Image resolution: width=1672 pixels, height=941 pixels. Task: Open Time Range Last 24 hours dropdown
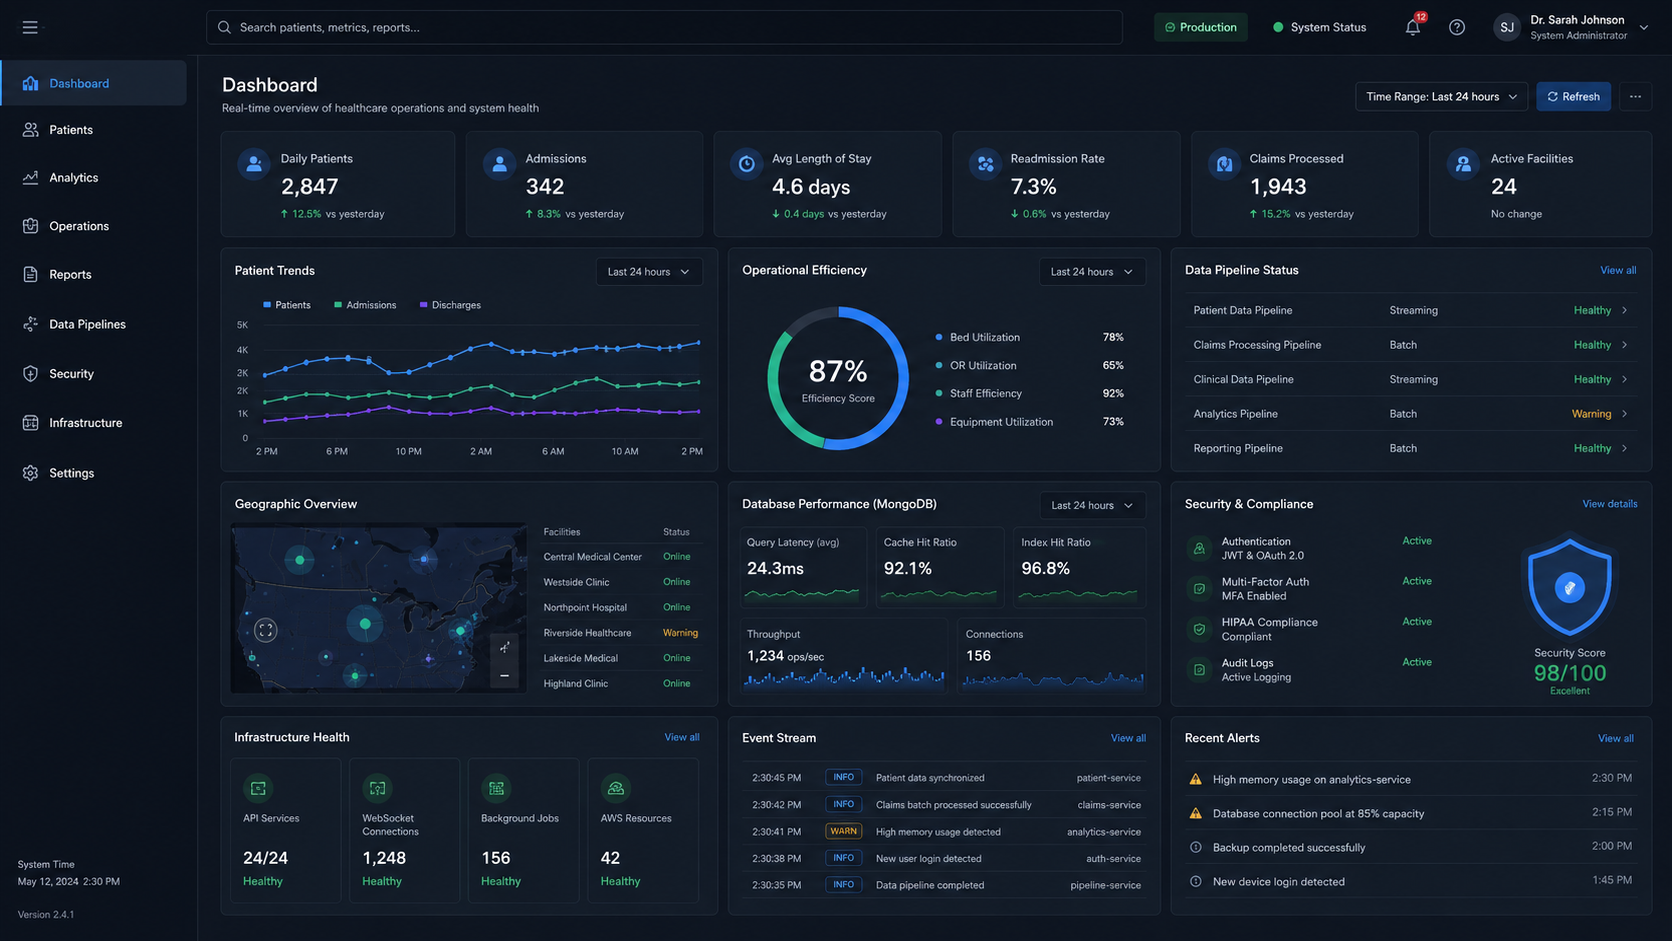(x=1441, y=97)
